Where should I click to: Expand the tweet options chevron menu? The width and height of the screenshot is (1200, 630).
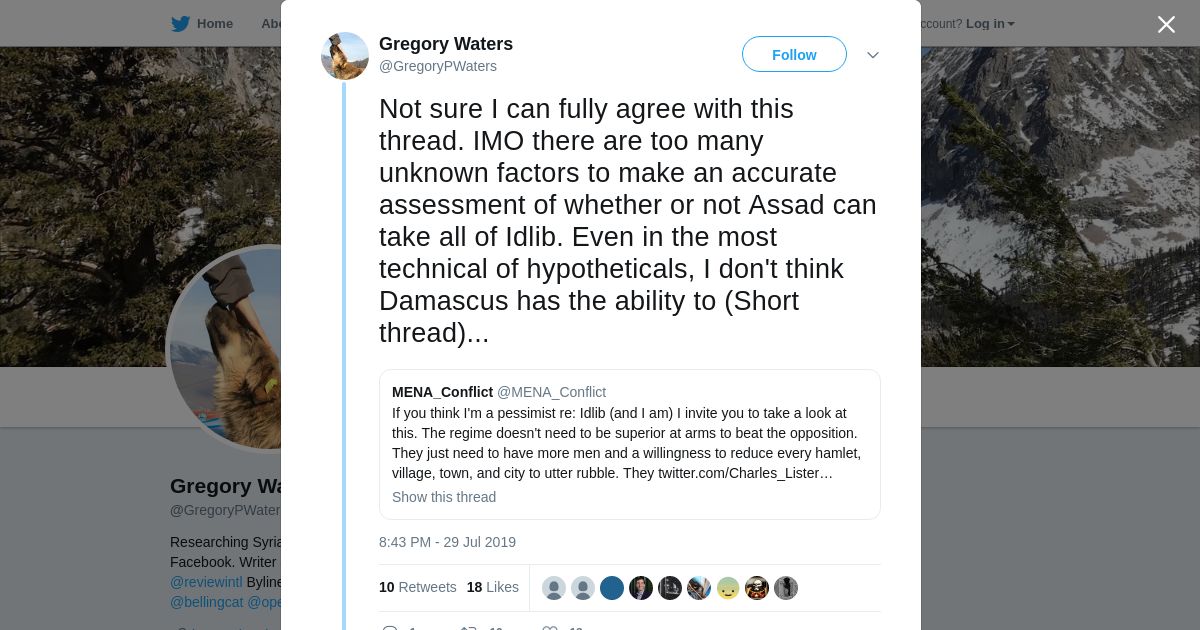[873, 55]
